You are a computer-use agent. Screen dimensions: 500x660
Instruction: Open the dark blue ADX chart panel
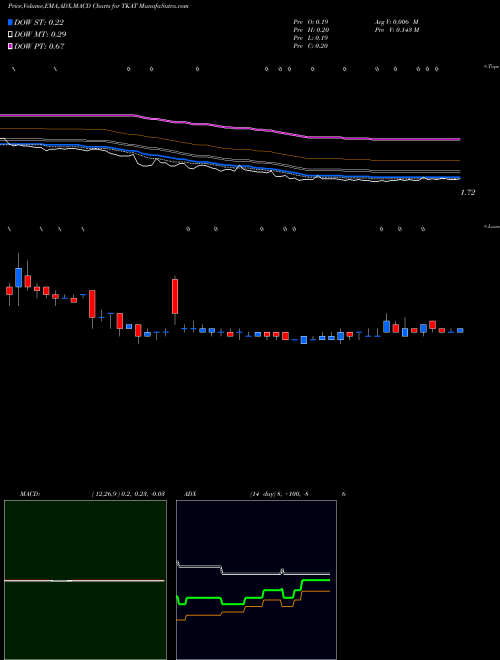coord(256,580)
